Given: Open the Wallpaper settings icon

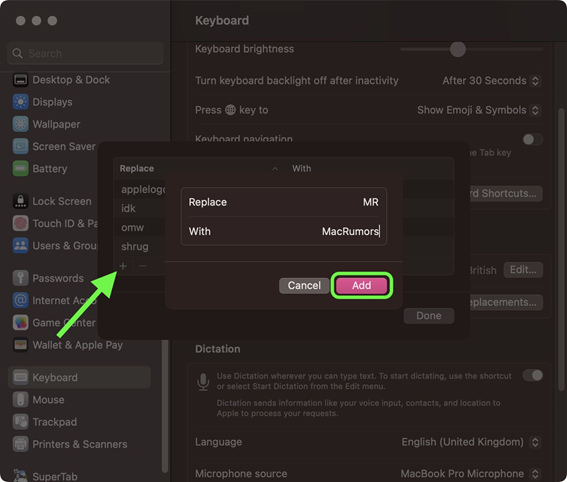Looking at the screenshot, I should click(20, 124).
